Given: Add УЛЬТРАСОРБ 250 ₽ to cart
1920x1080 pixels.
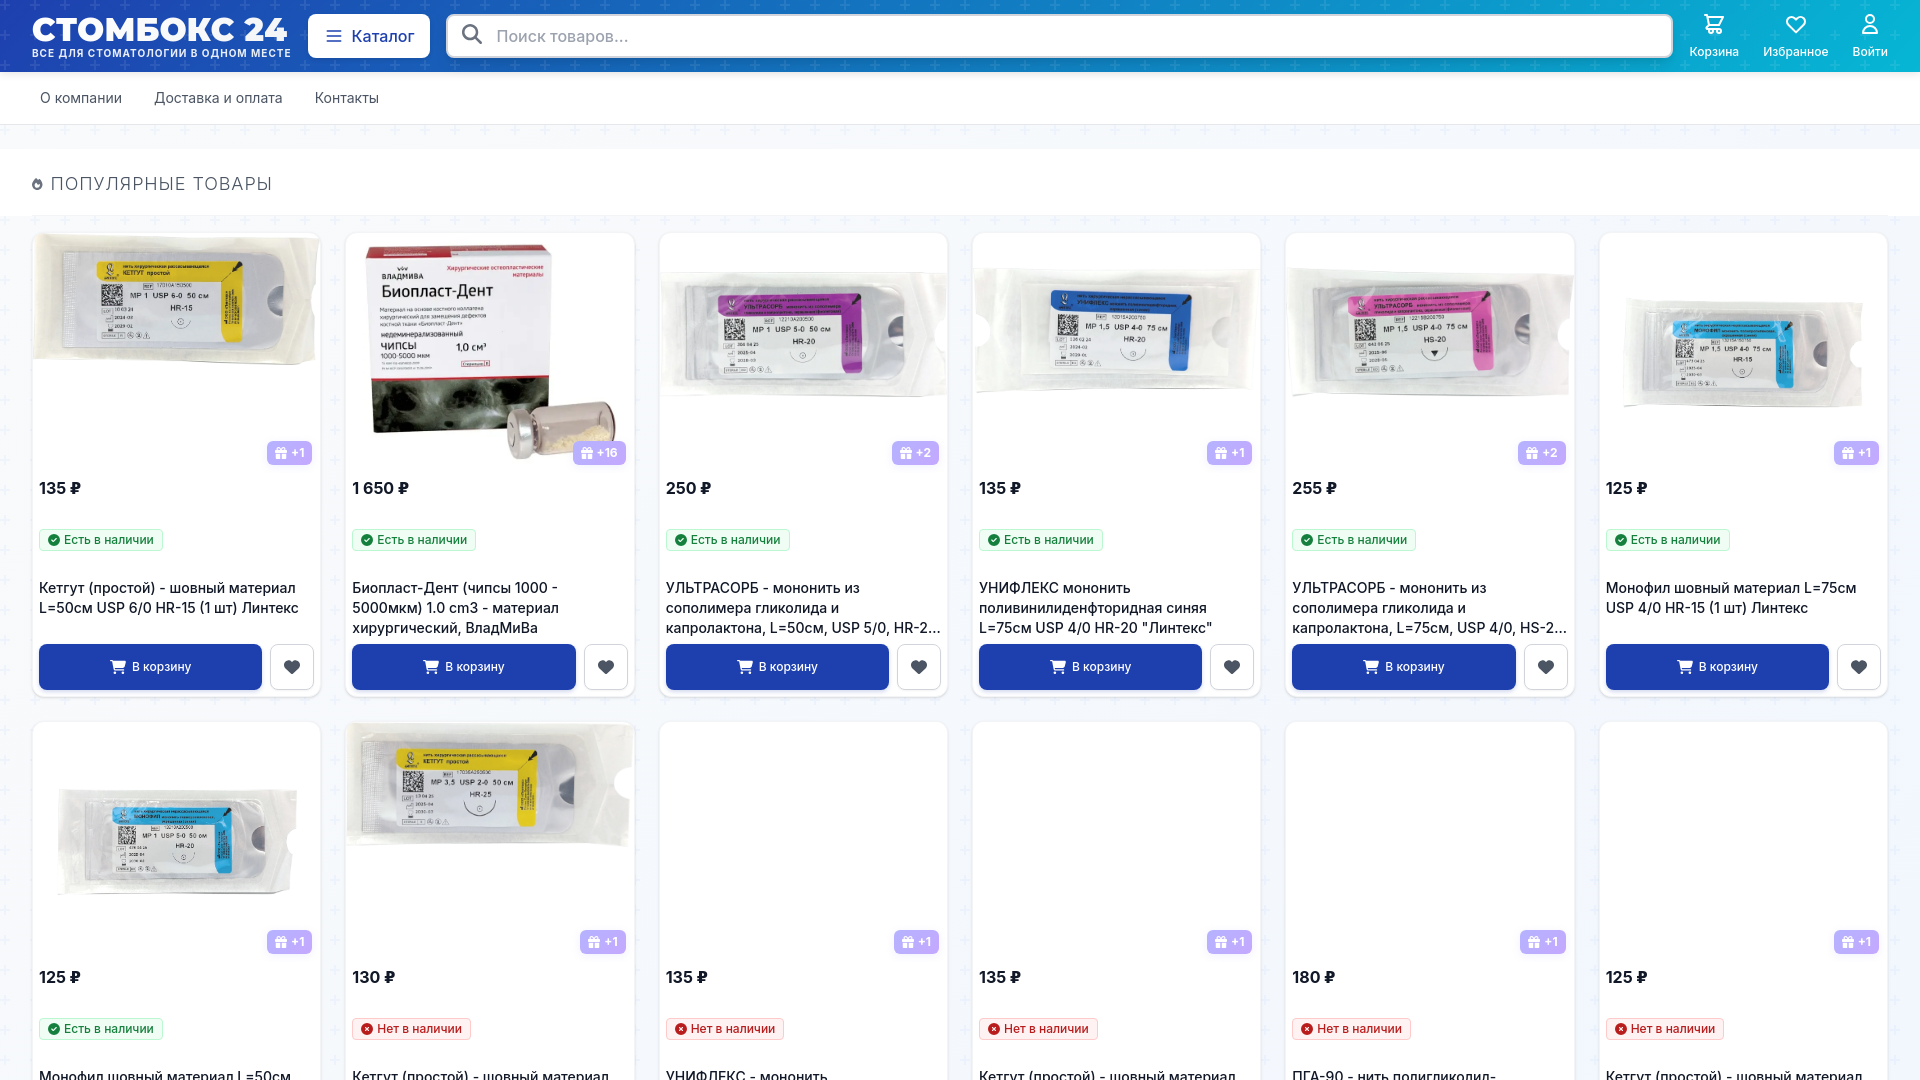Looking at the screenshot, I should [x=777, y=667].
